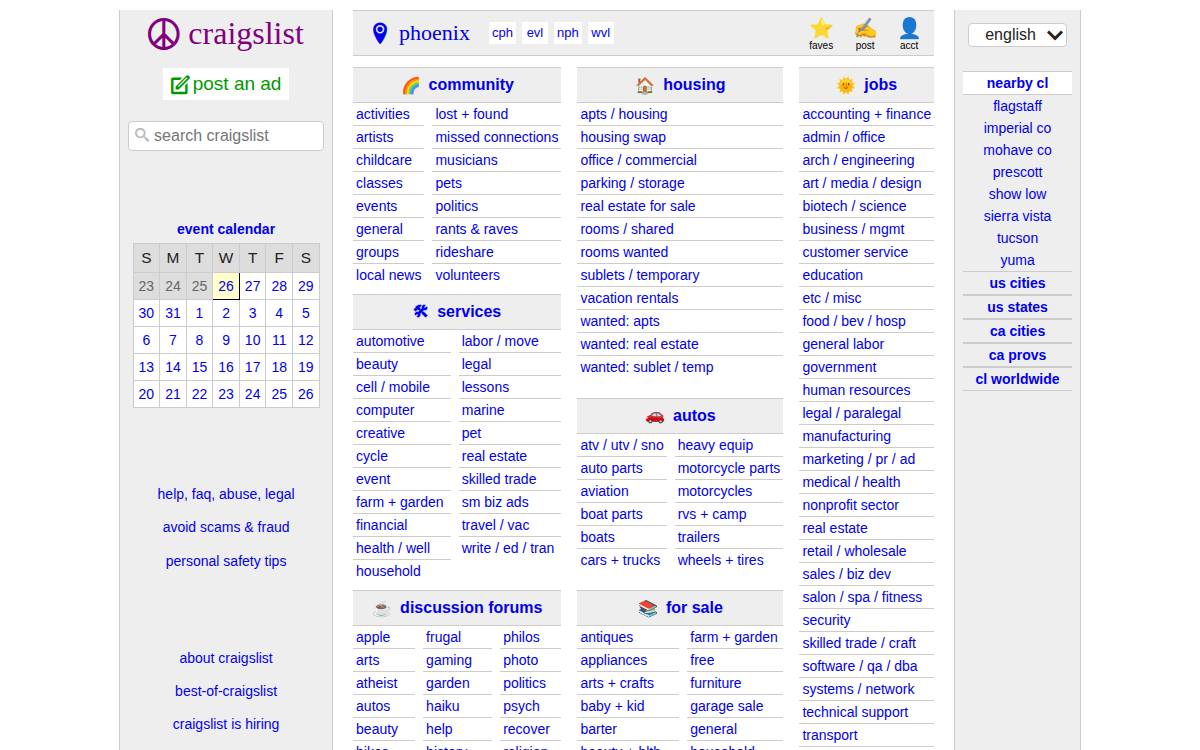Open the skilled trade services link

click(x=499, y=479)
